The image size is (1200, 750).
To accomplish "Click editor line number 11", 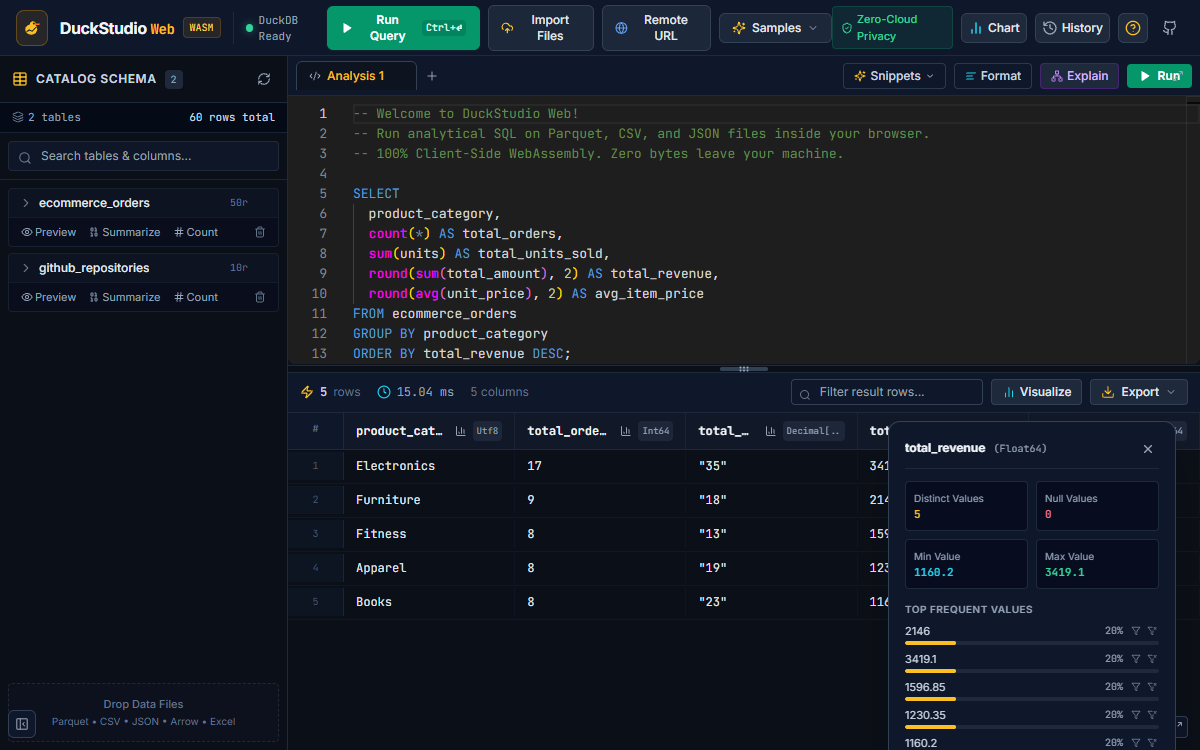I will (x=319, y=313).
